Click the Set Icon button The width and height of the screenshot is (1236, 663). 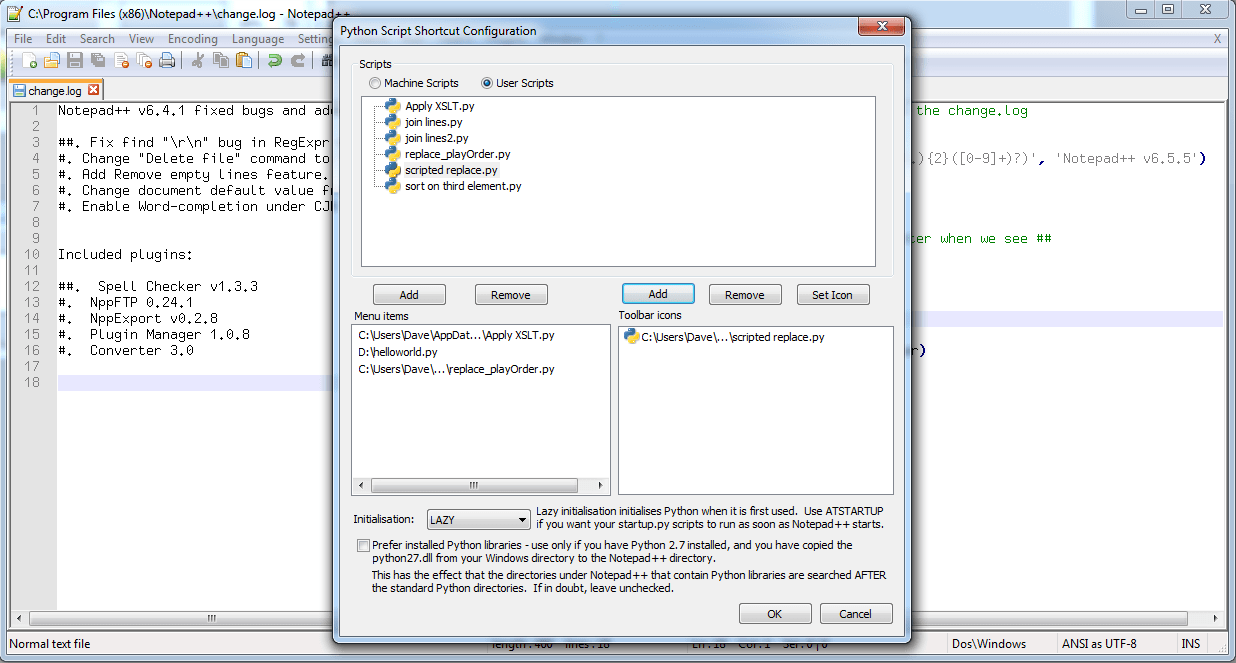[833, 294]
